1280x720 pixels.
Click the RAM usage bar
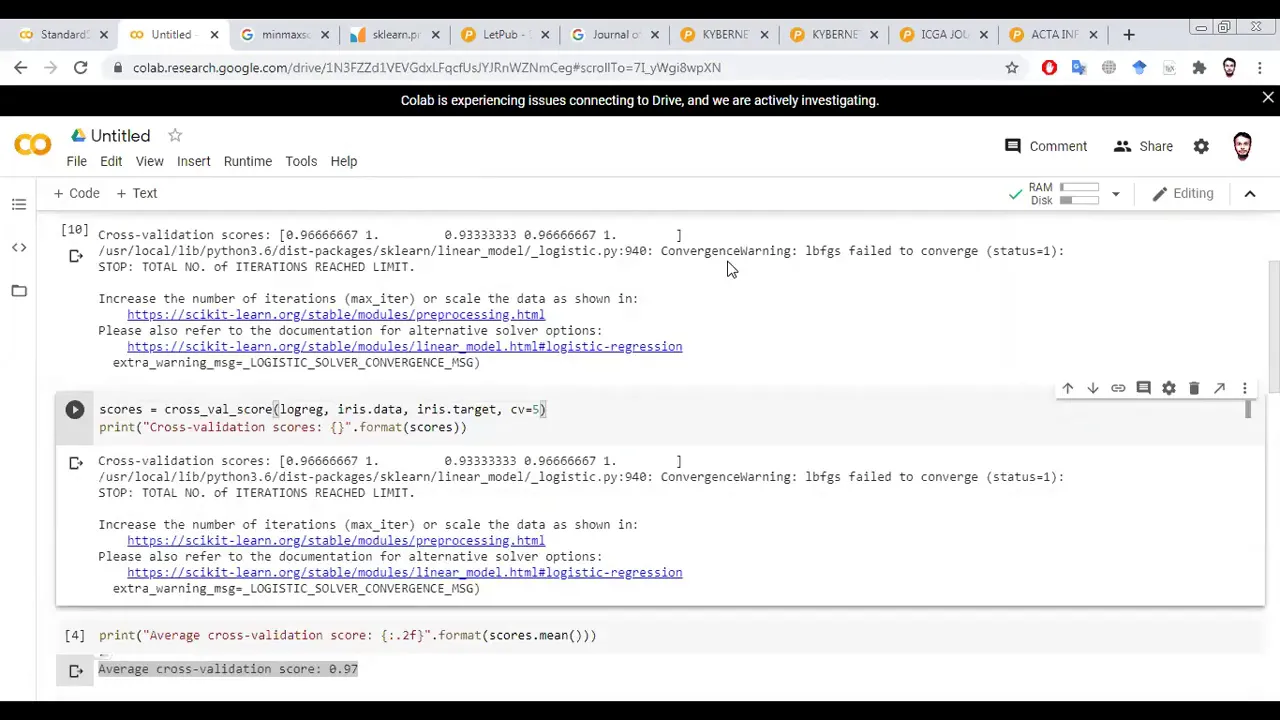click(x=1079, y=187)
